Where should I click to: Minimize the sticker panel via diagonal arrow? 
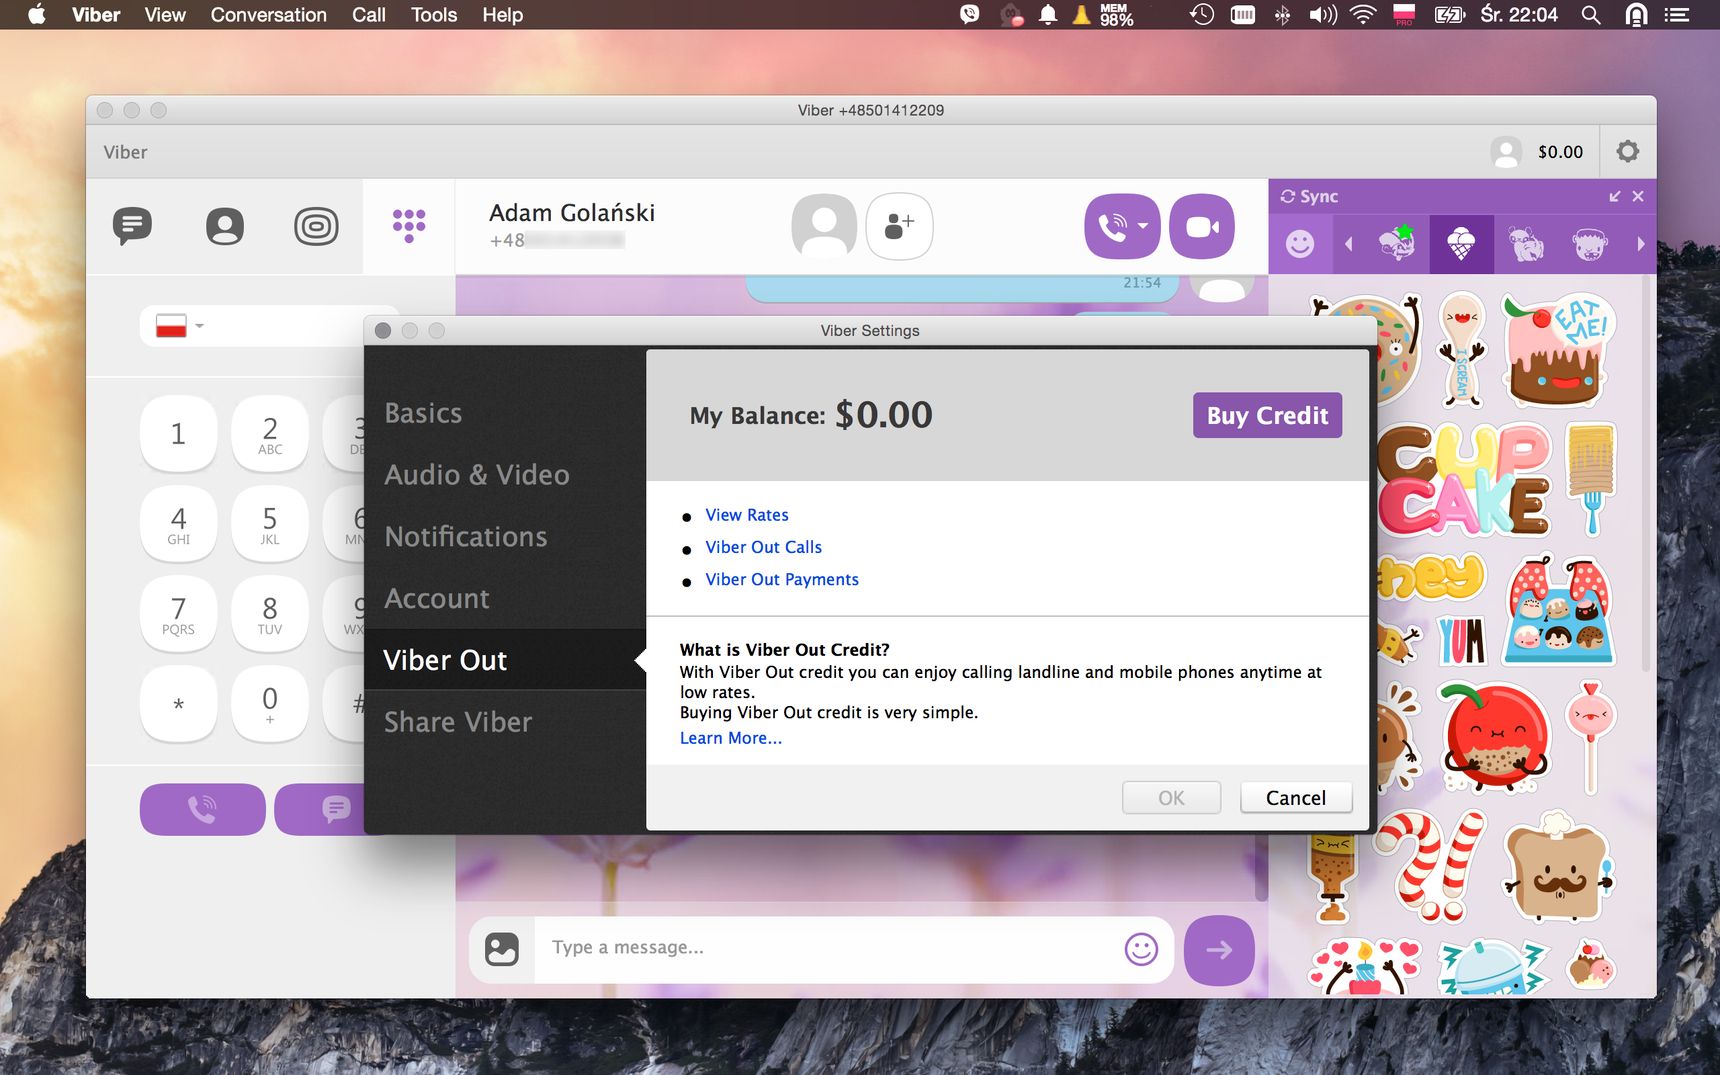click(1614, 196)
